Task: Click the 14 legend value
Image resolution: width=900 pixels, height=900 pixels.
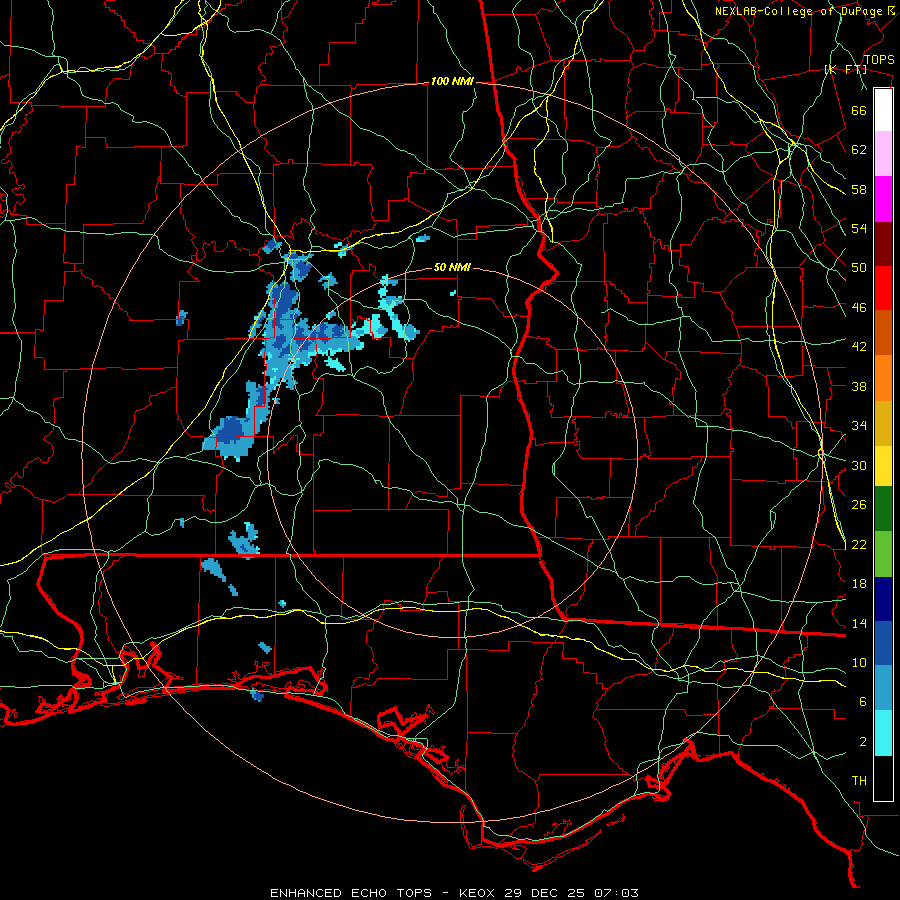Action: coord(859,623)
